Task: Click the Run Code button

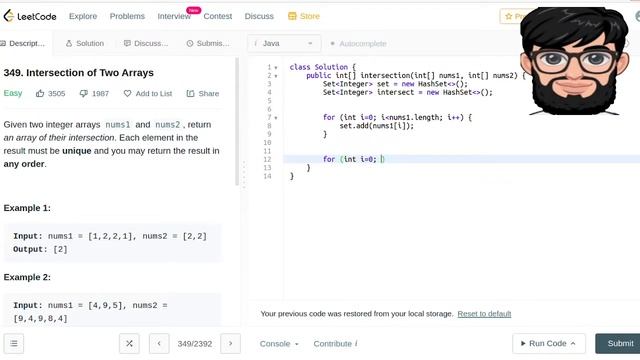Action: [549, 343]
